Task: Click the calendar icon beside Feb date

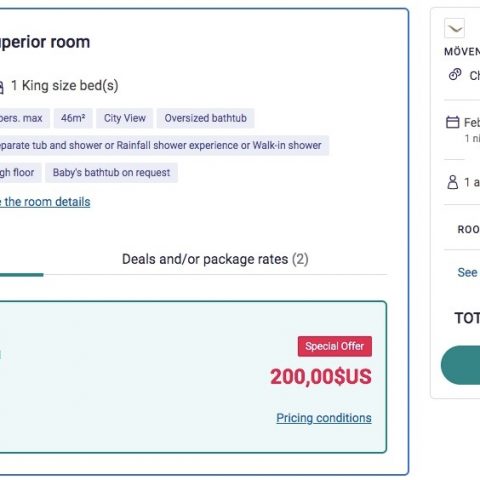Action: 452,122
